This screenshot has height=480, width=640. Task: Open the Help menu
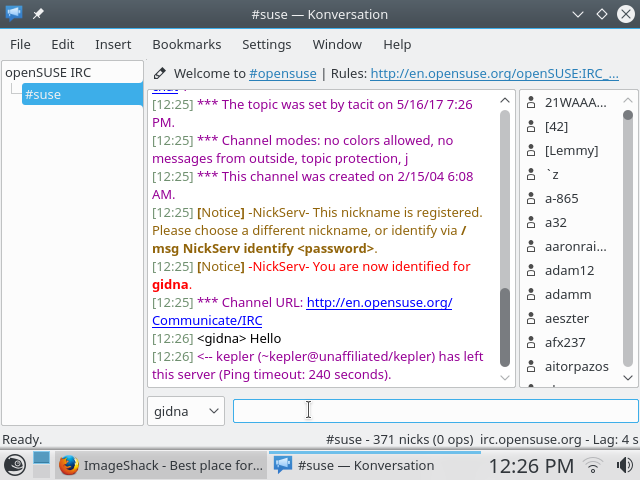[397, 44]
